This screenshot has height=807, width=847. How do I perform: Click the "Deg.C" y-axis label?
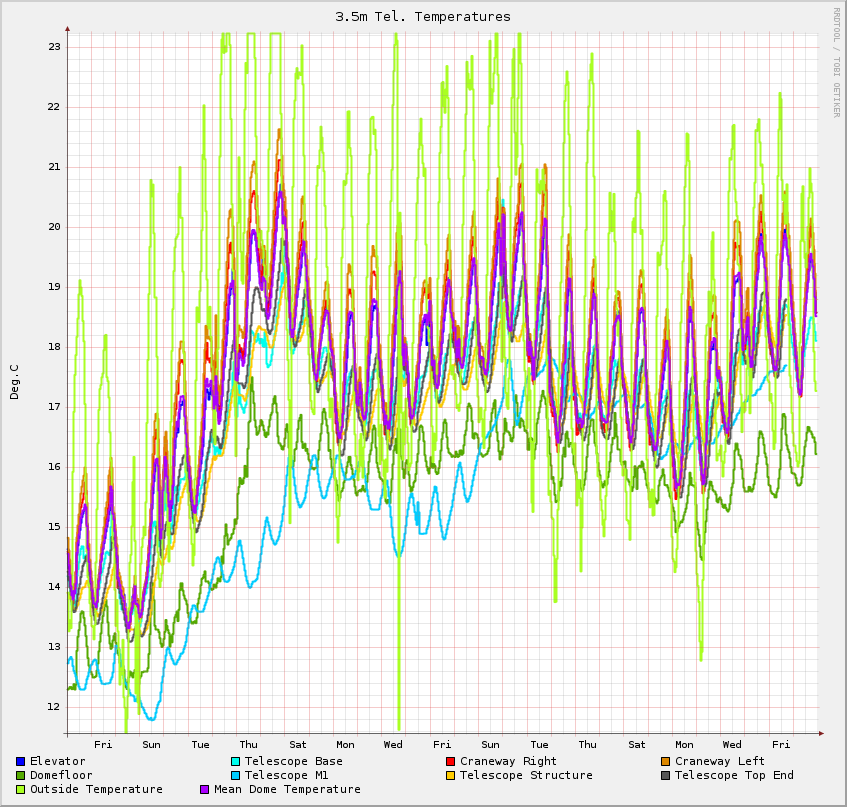coord(14,382)
